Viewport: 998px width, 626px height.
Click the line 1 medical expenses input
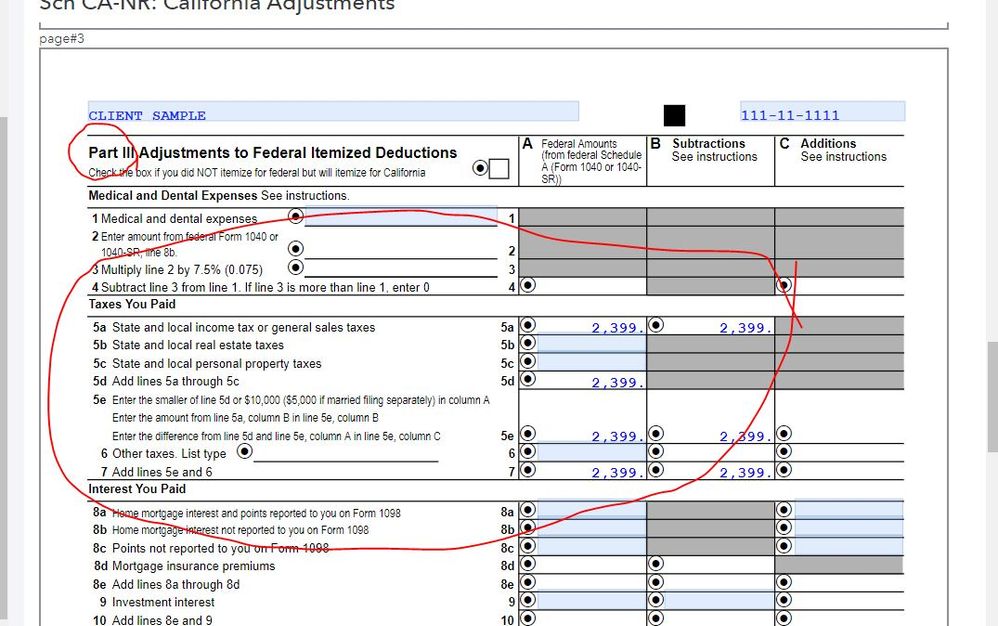tap(400, 217)
